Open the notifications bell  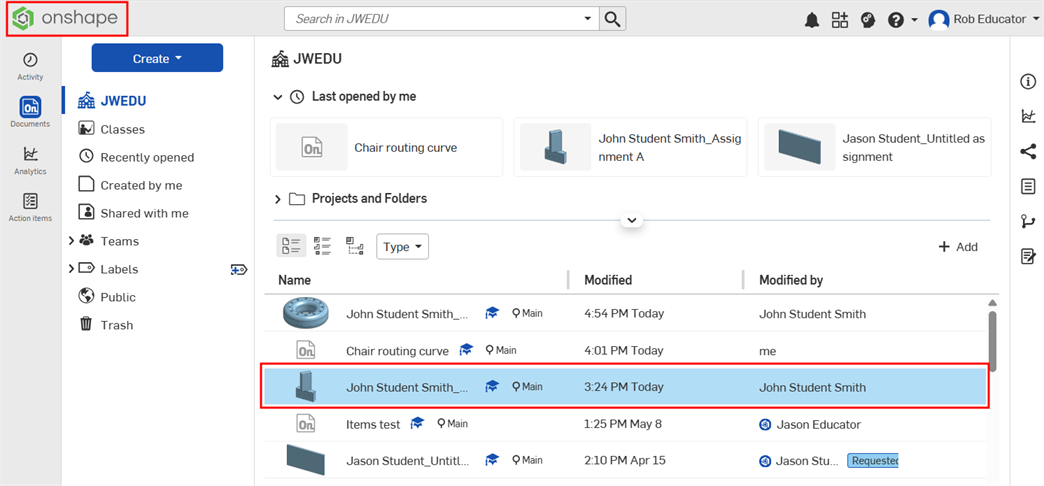coord(811,20)
